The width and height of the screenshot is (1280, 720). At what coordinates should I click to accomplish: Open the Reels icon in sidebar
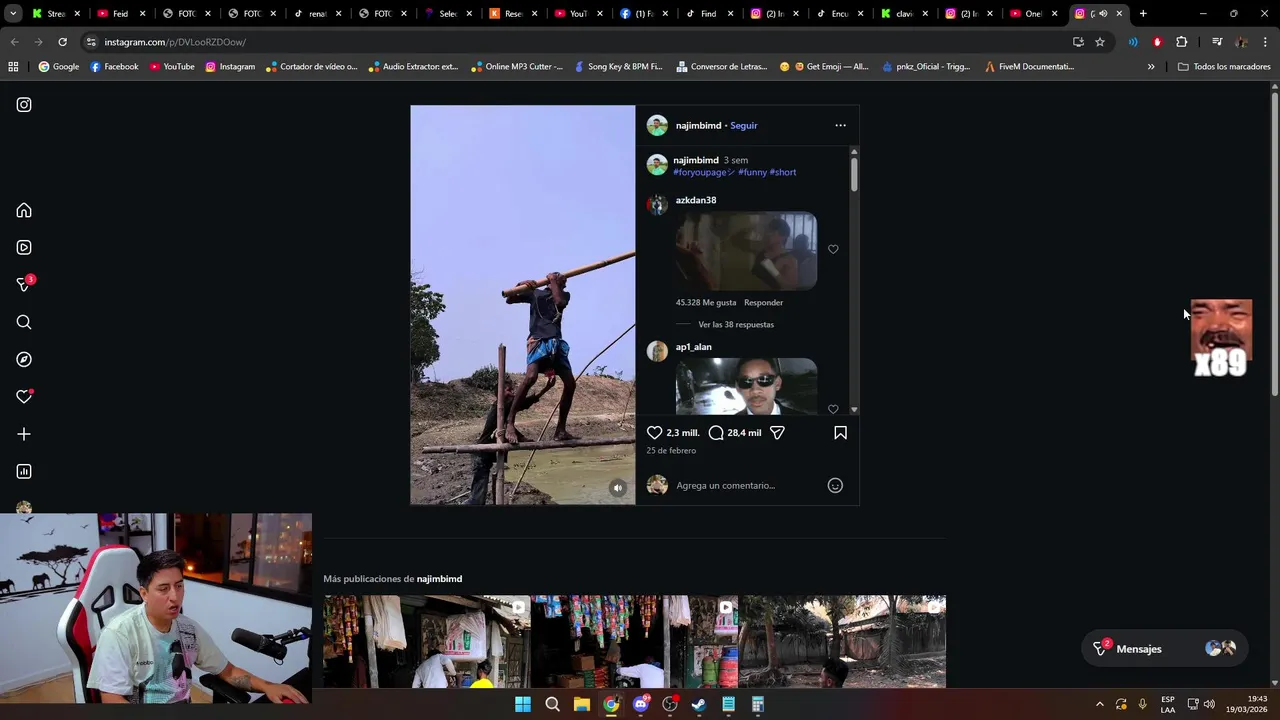(x=24, y=247)
